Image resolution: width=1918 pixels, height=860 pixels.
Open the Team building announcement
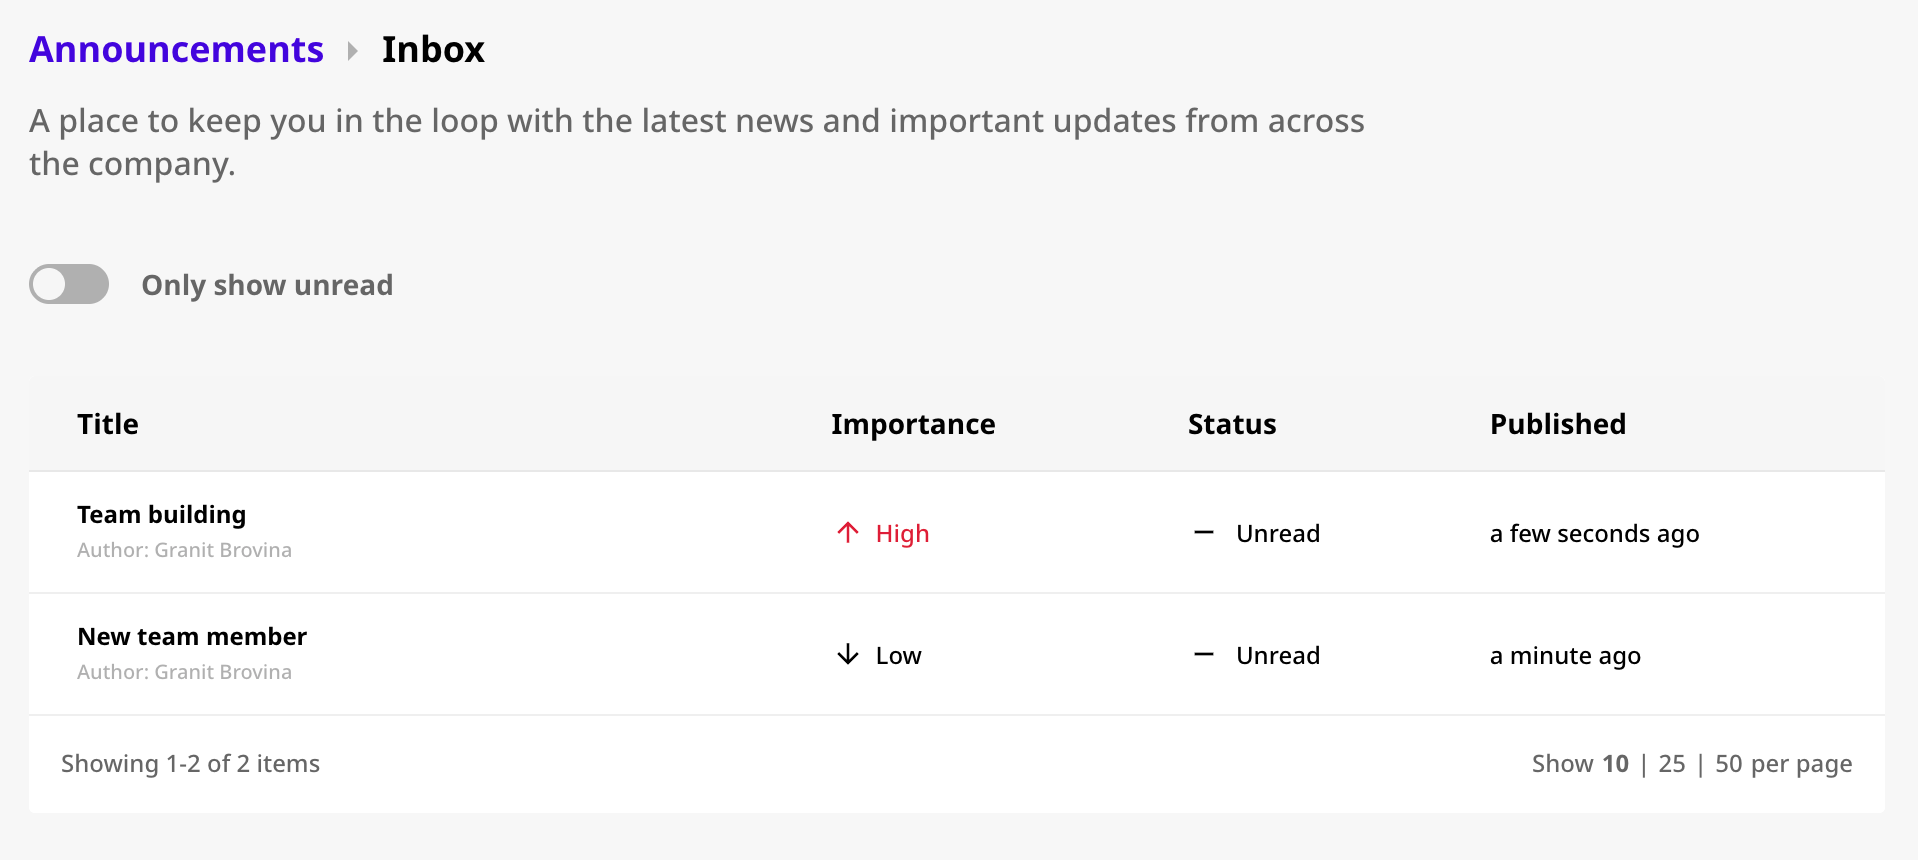coord(161,514)
